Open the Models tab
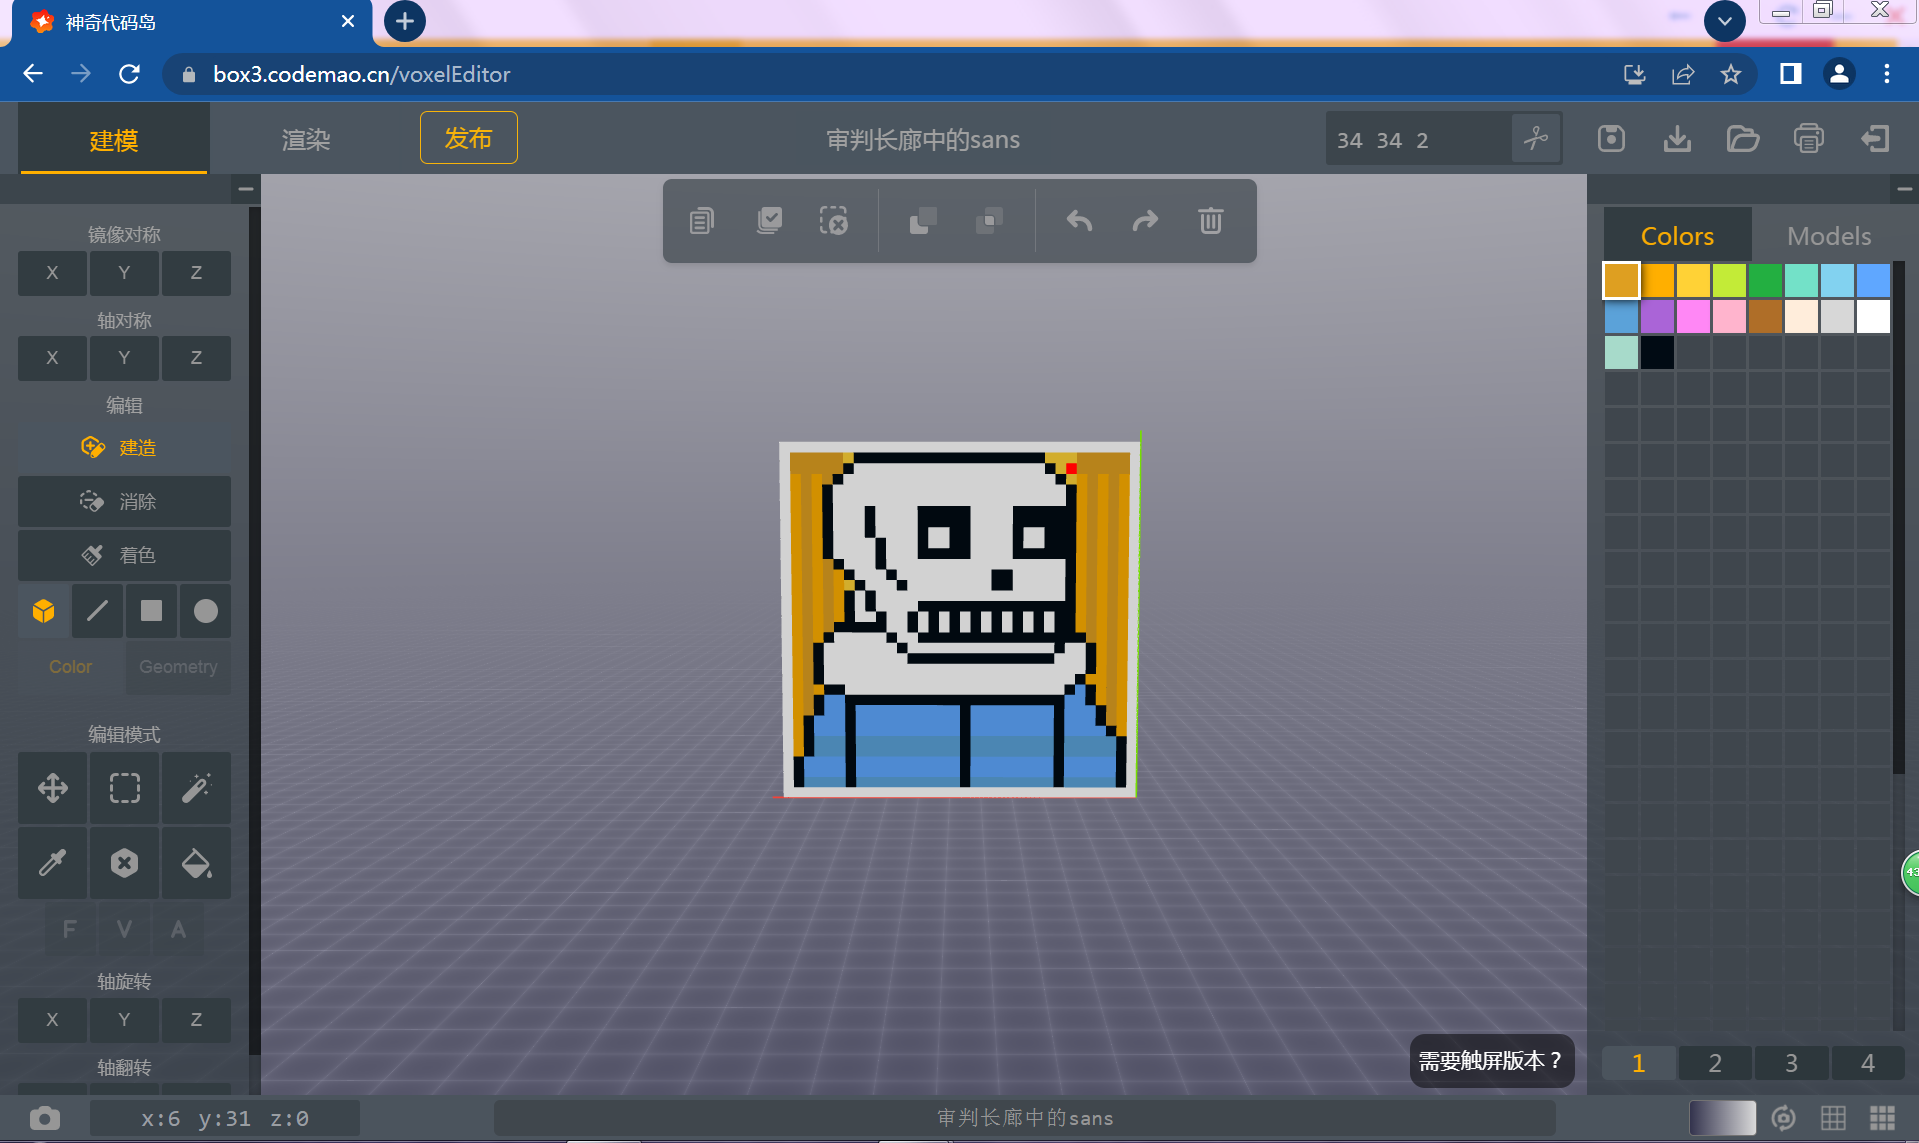This screenshot has height=1143, width=1919. click(1829, 236)
